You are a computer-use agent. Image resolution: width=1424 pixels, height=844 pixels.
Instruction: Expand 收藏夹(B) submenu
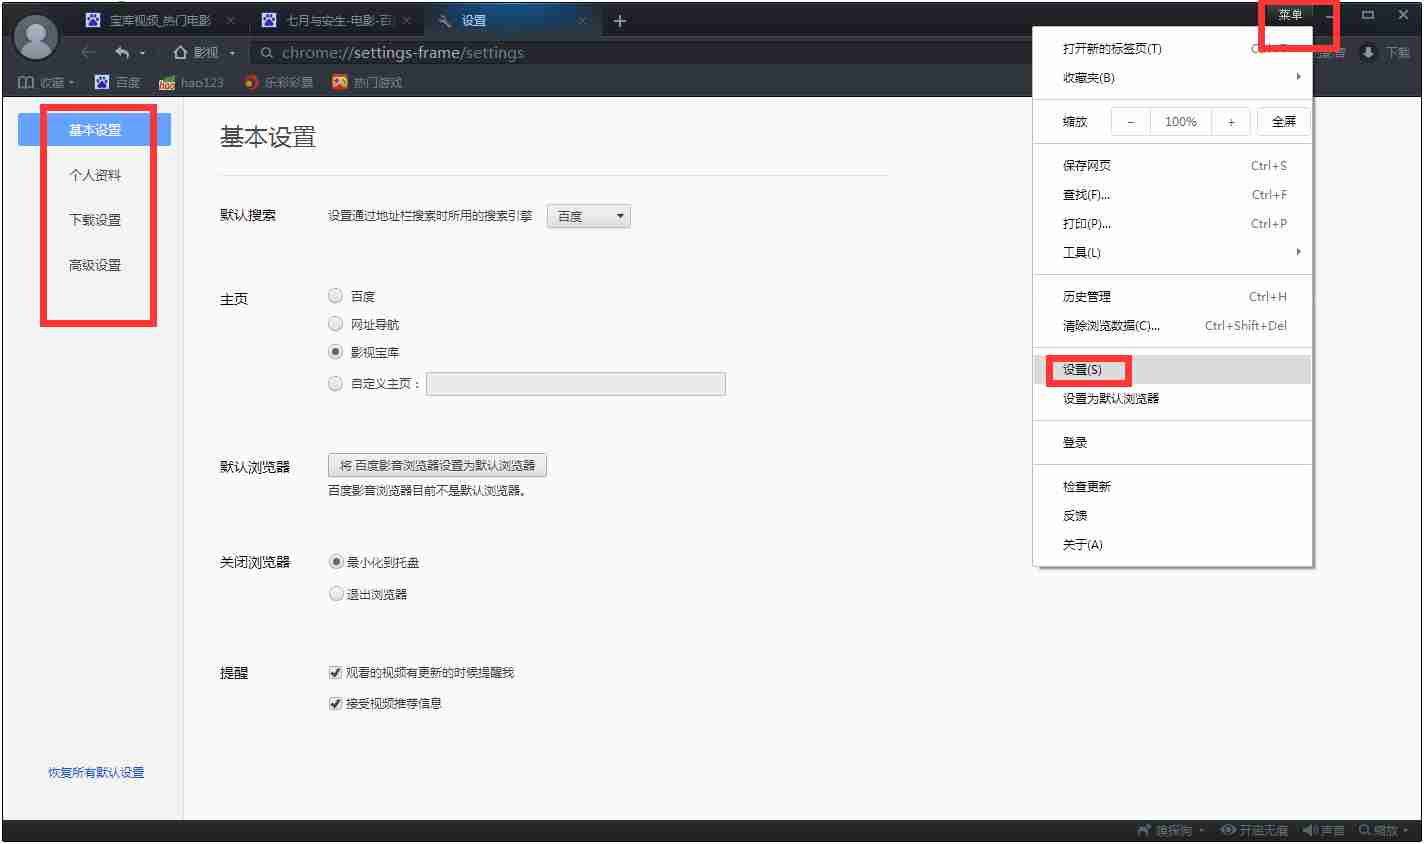coord(1172,78)
